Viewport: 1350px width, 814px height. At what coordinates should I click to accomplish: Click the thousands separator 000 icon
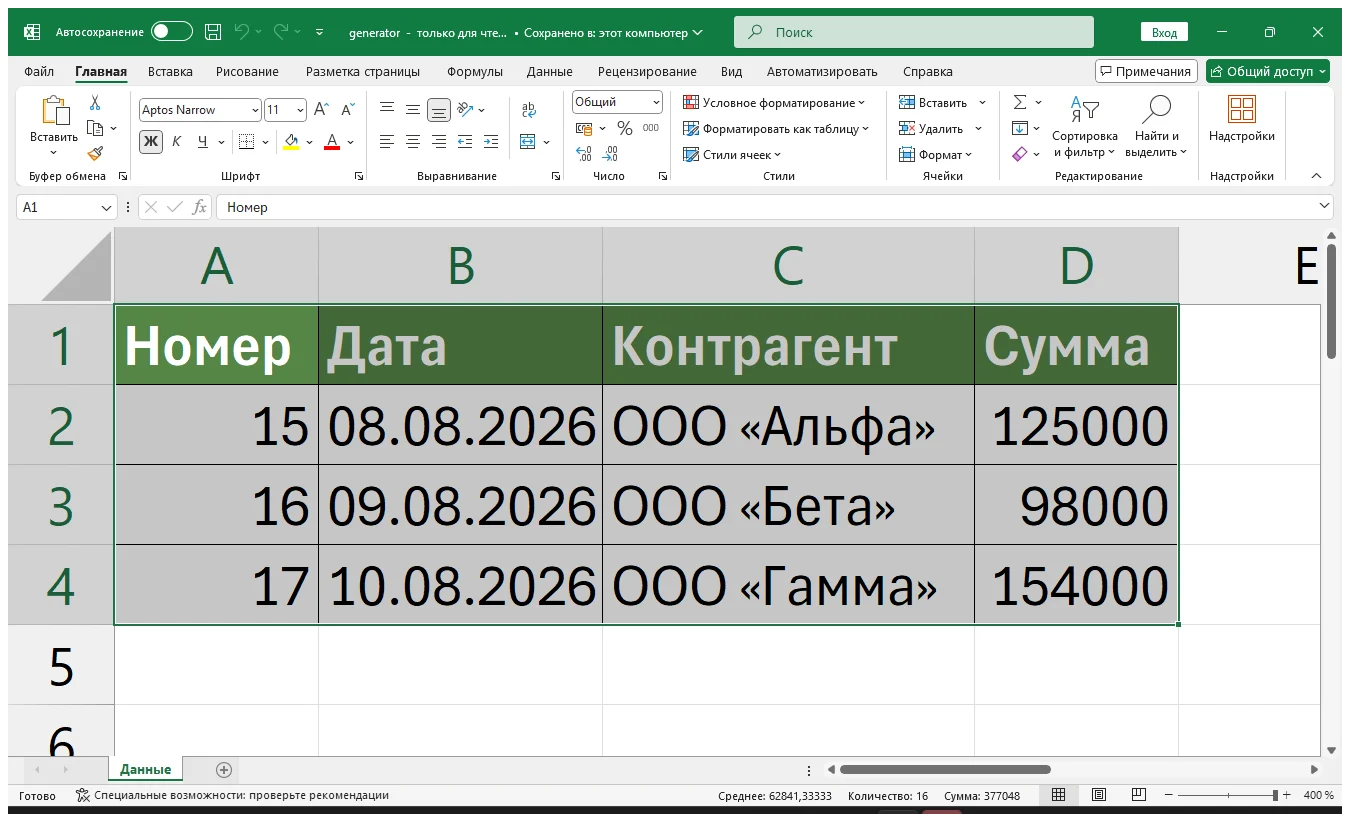pos(651,128)
